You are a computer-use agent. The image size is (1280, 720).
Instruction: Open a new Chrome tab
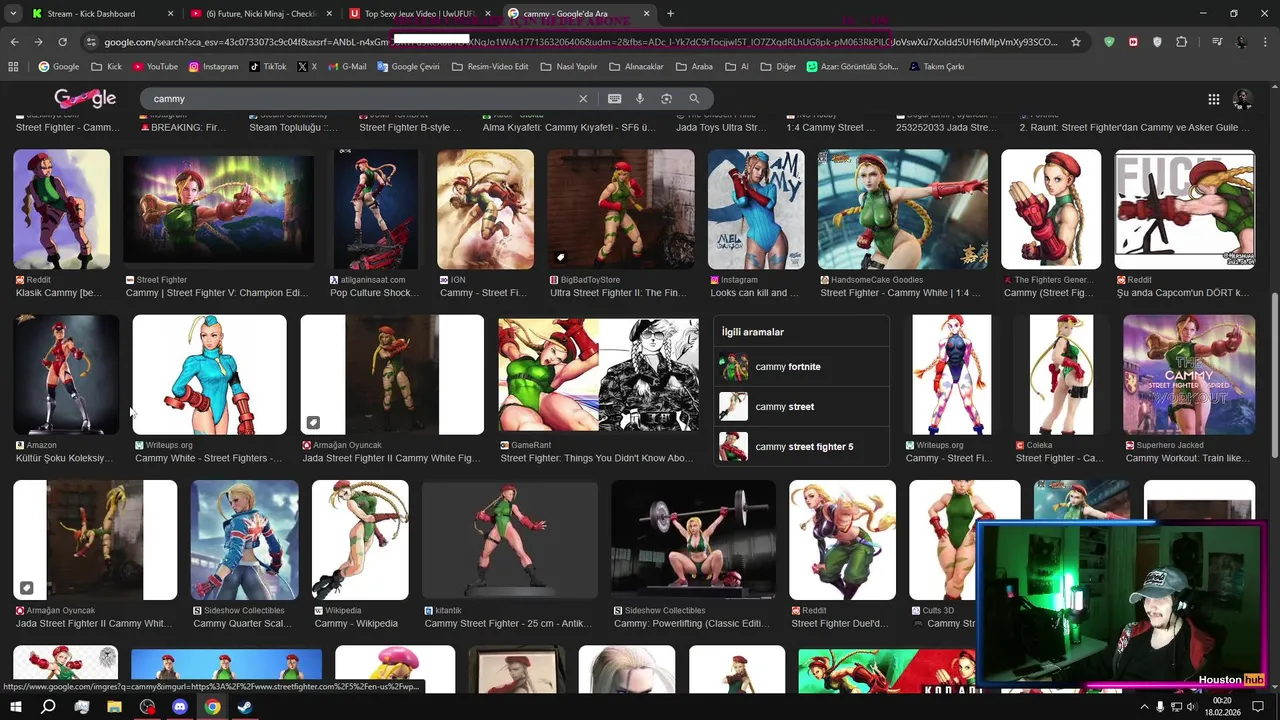click(670, 14)
